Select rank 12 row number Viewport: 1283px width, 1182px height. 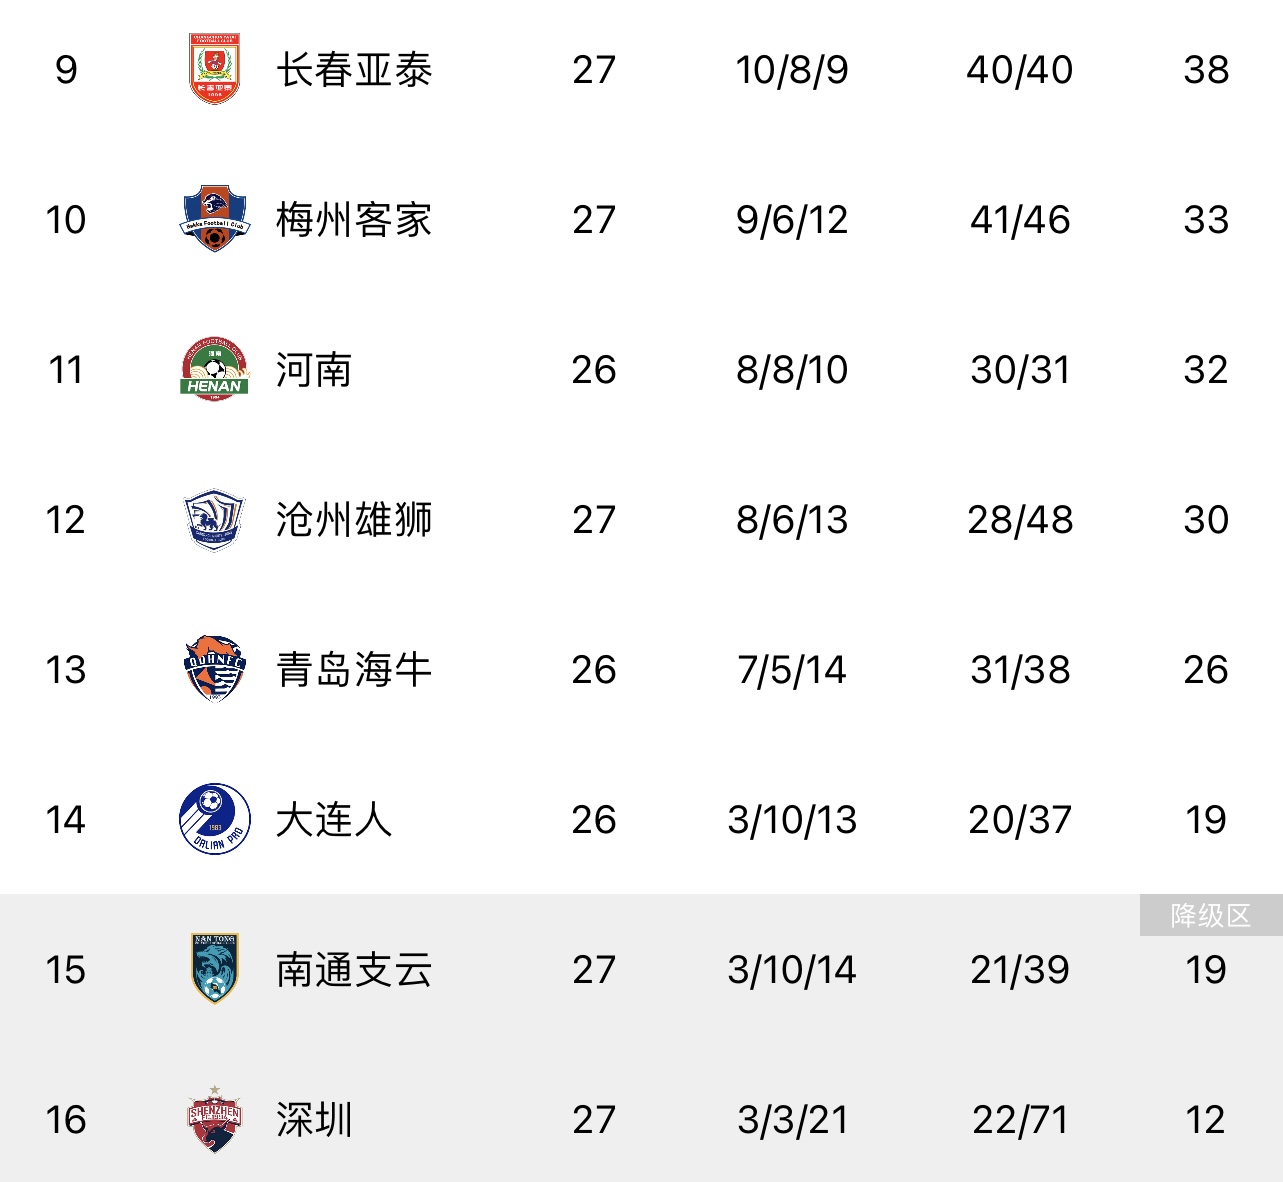click(65, 520)
